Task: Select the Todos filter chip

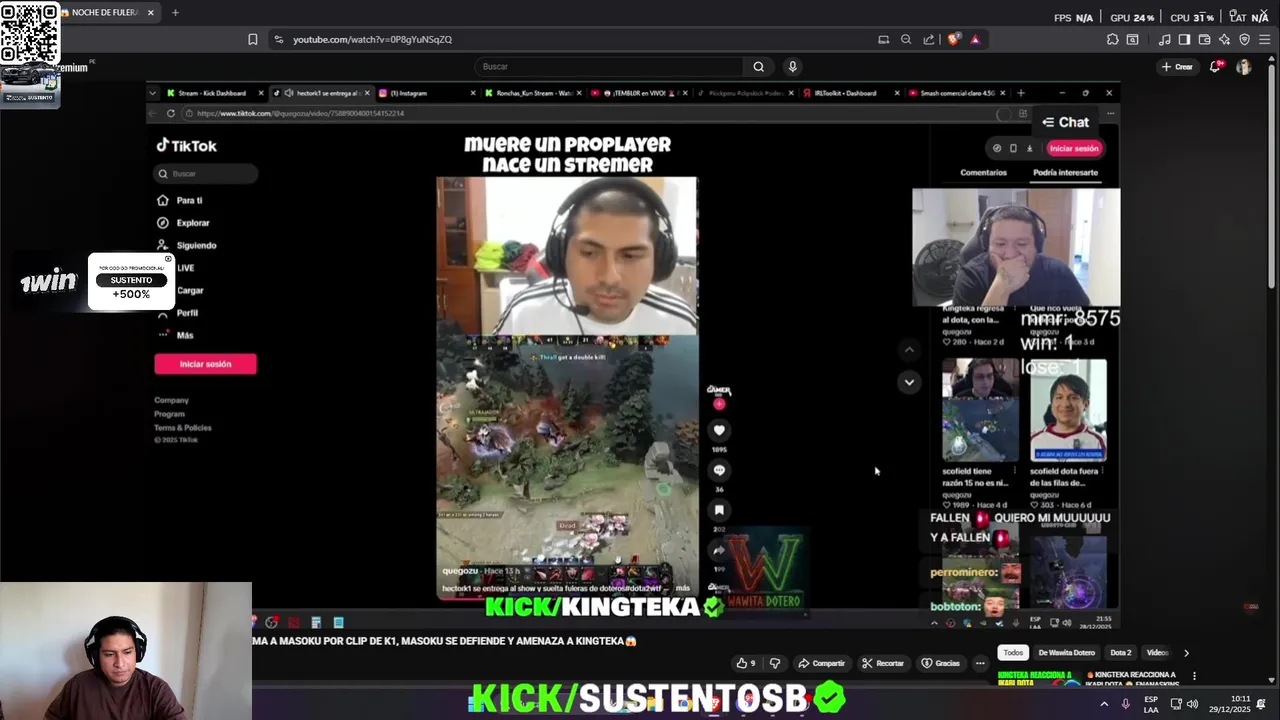Action: [x=1013, y=653]
